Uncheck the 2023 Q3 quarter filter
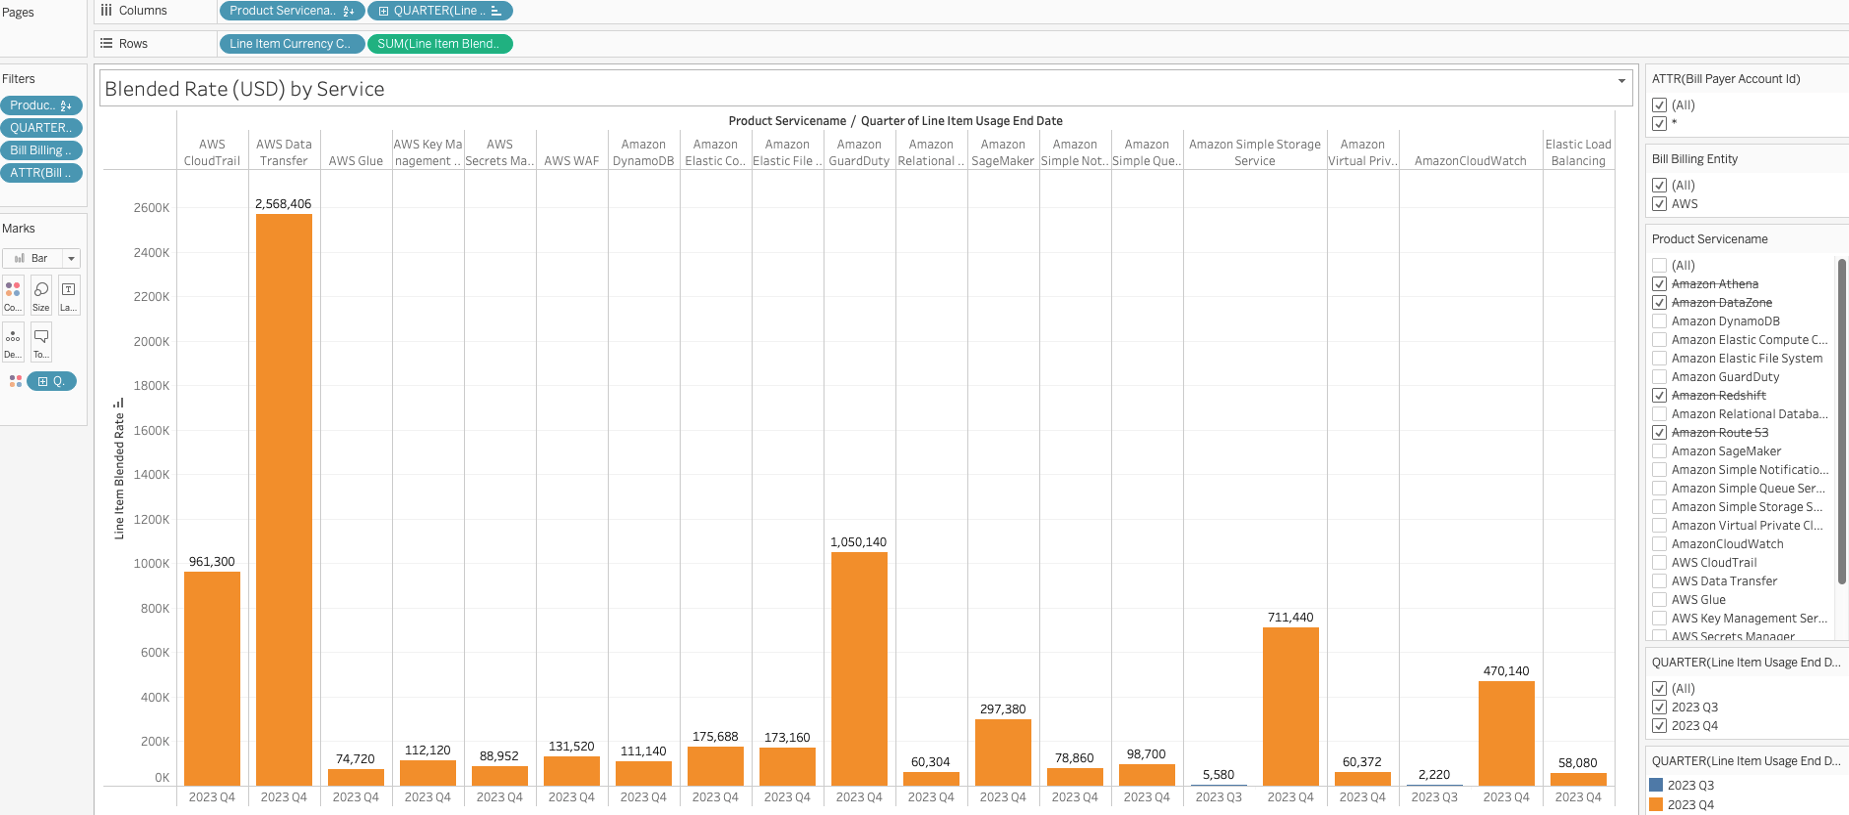1849x815 pixels. (x=1659, y=707)
